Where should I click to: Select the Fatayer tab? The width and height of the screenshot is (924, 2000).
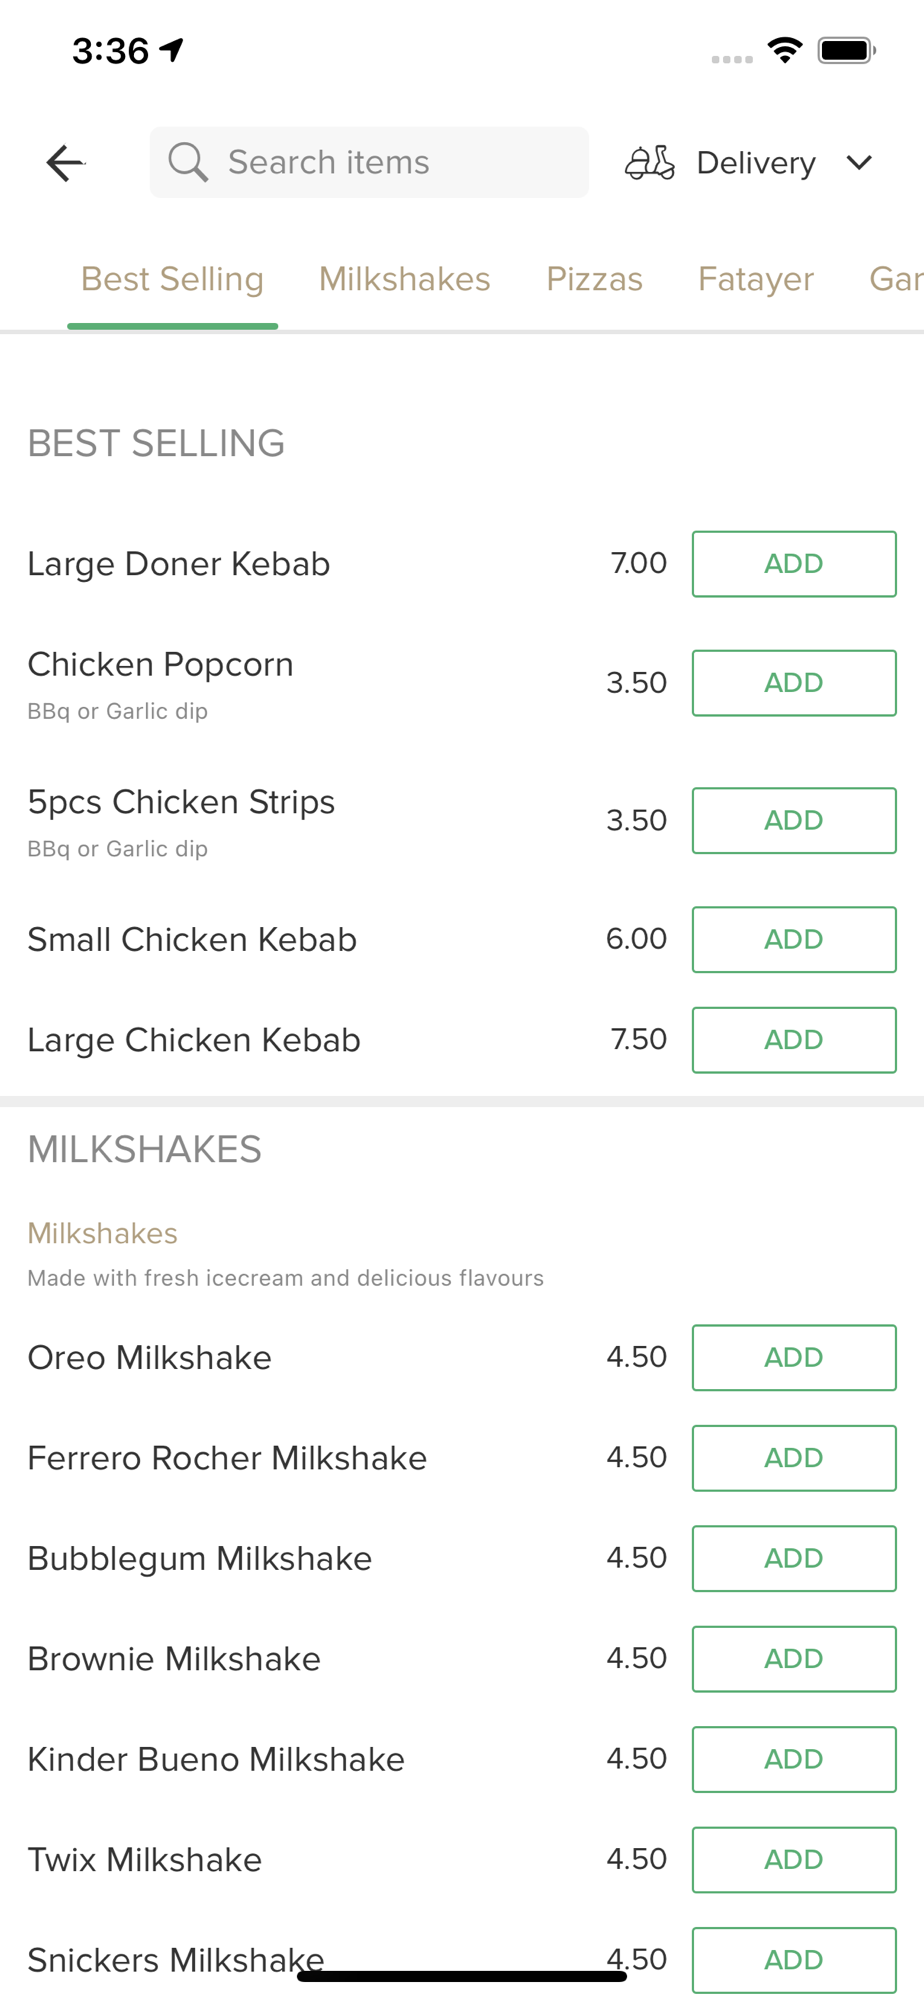[755, 279]
